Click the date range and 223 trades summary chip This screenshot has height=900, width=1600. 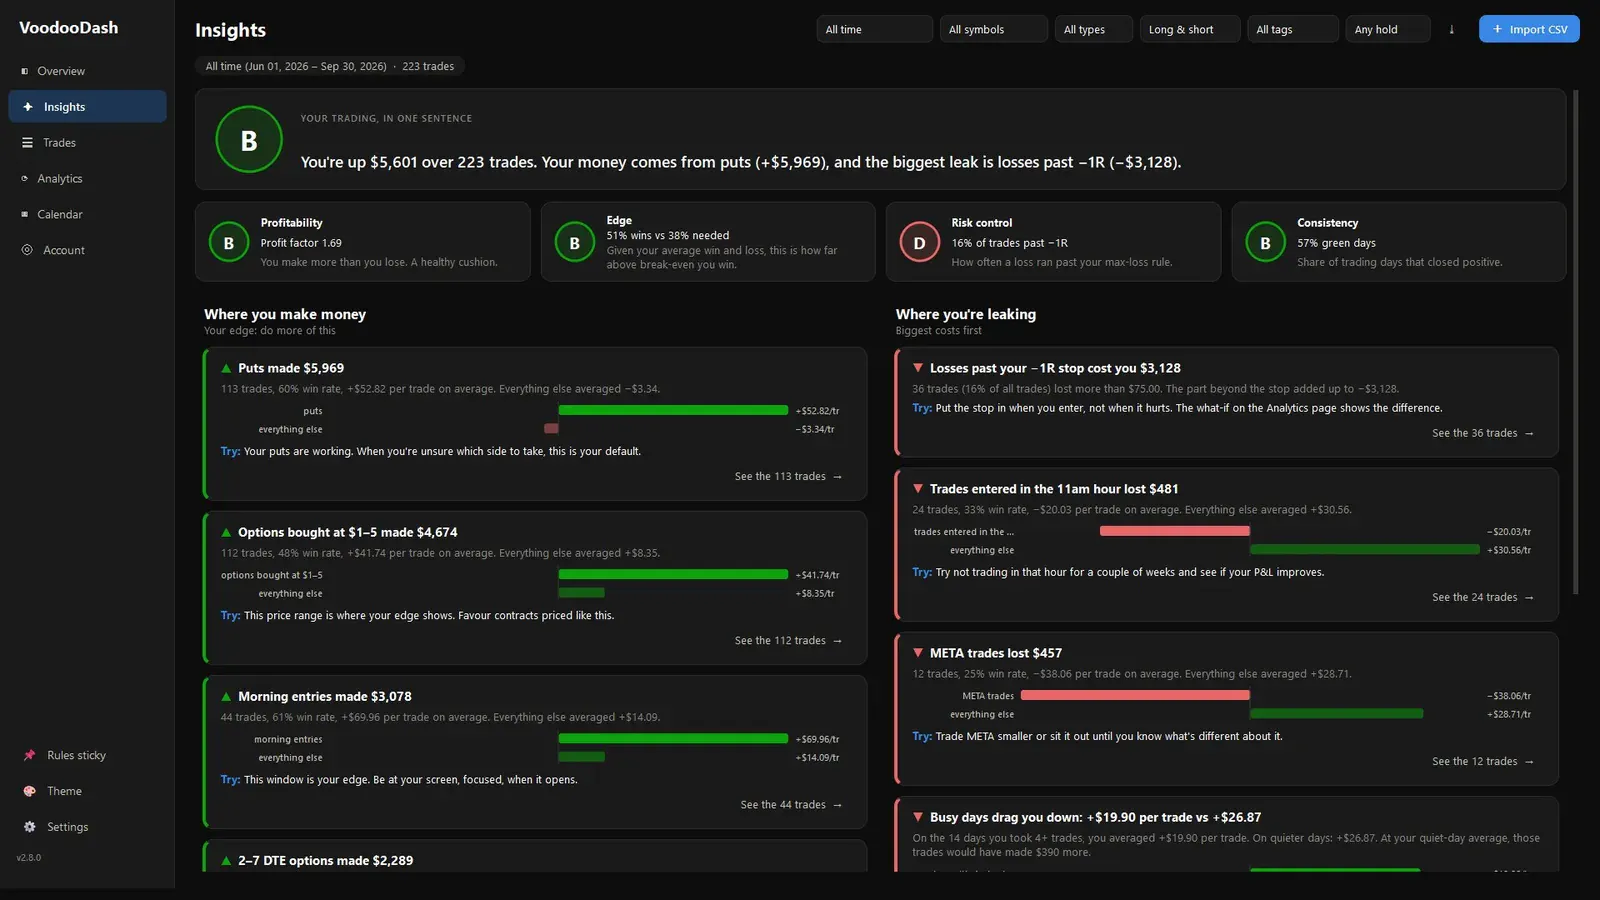click(330, 67)
